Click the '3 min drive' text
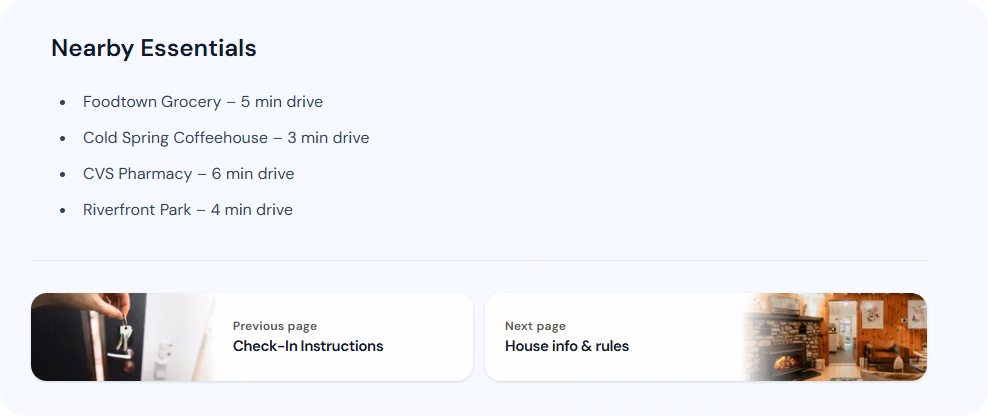Image resolution: width=988 pixels, height=416 pixels. (x=328, y=138)
